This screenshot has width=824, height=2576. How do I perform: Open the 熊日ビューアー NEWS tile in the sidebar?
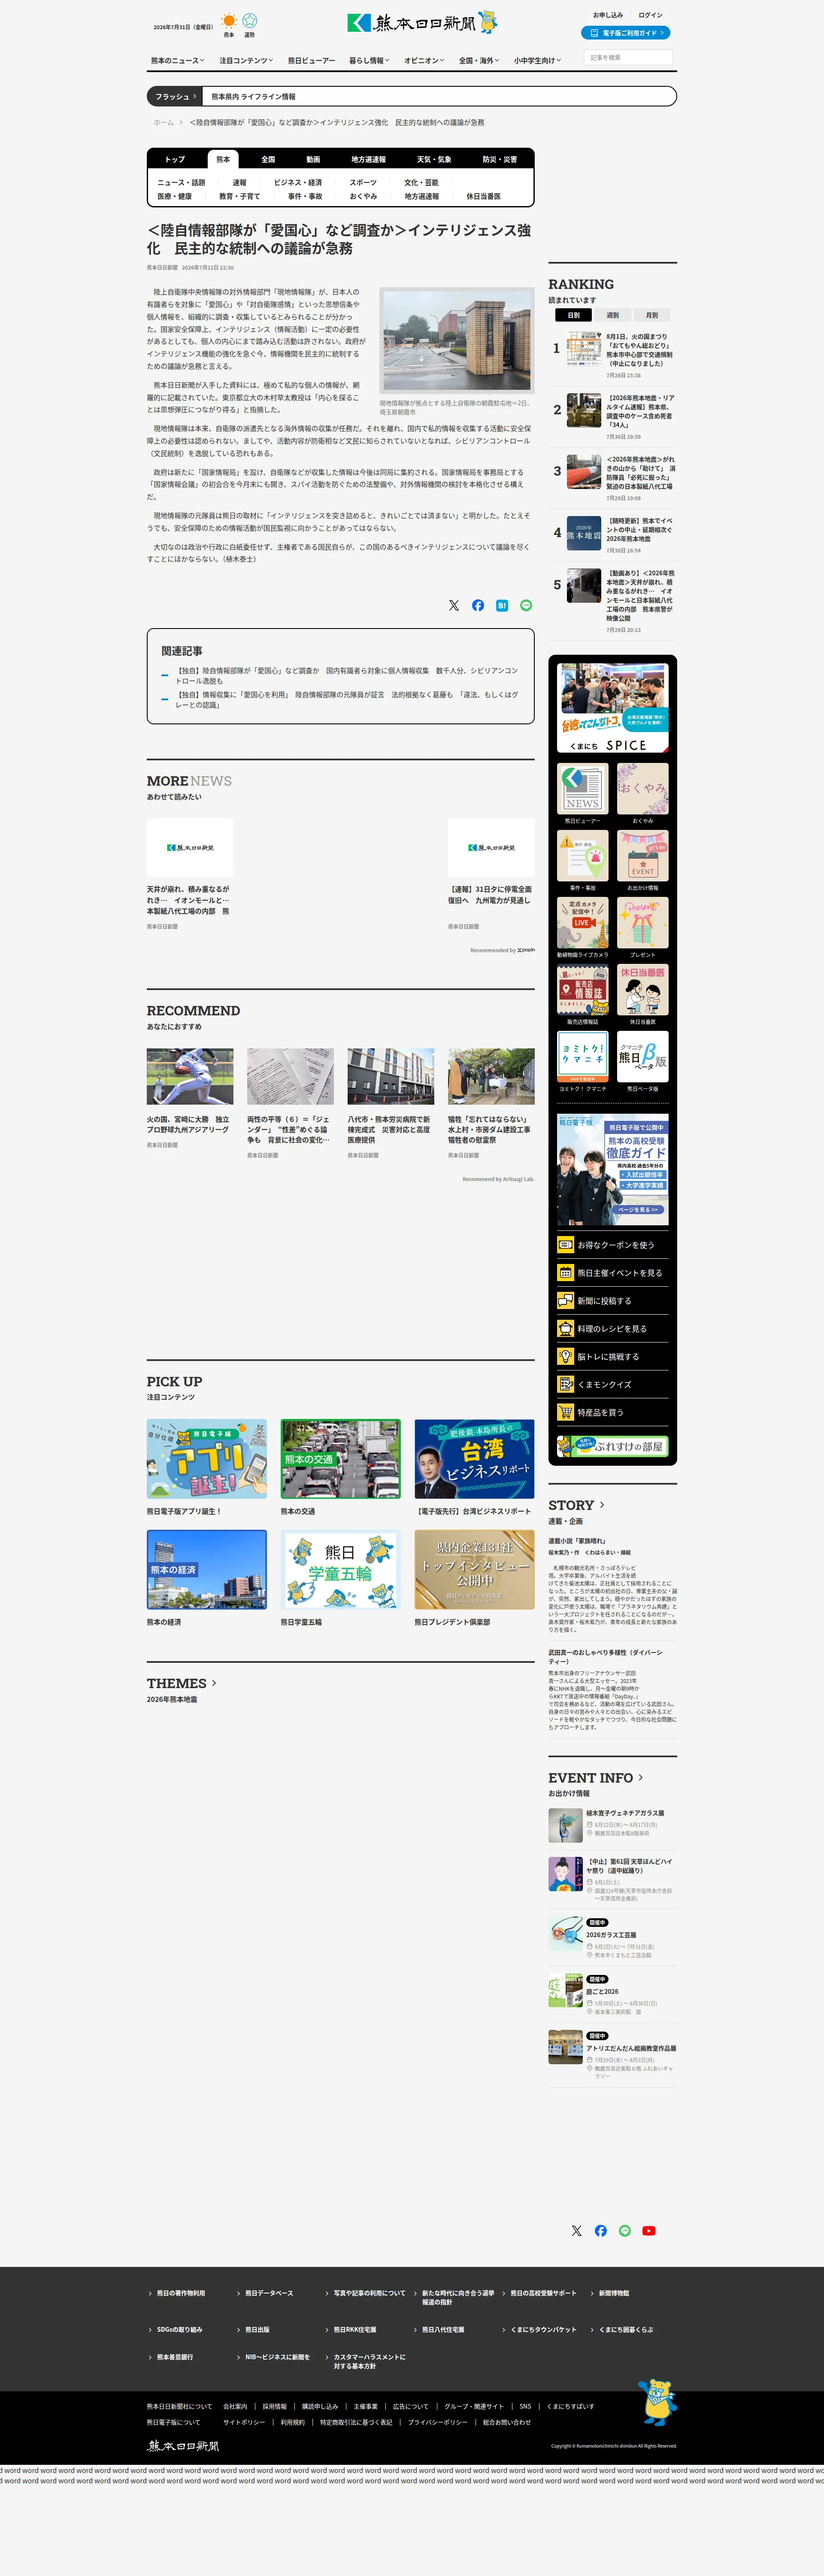pyautogui.click(x=583, y=789)
